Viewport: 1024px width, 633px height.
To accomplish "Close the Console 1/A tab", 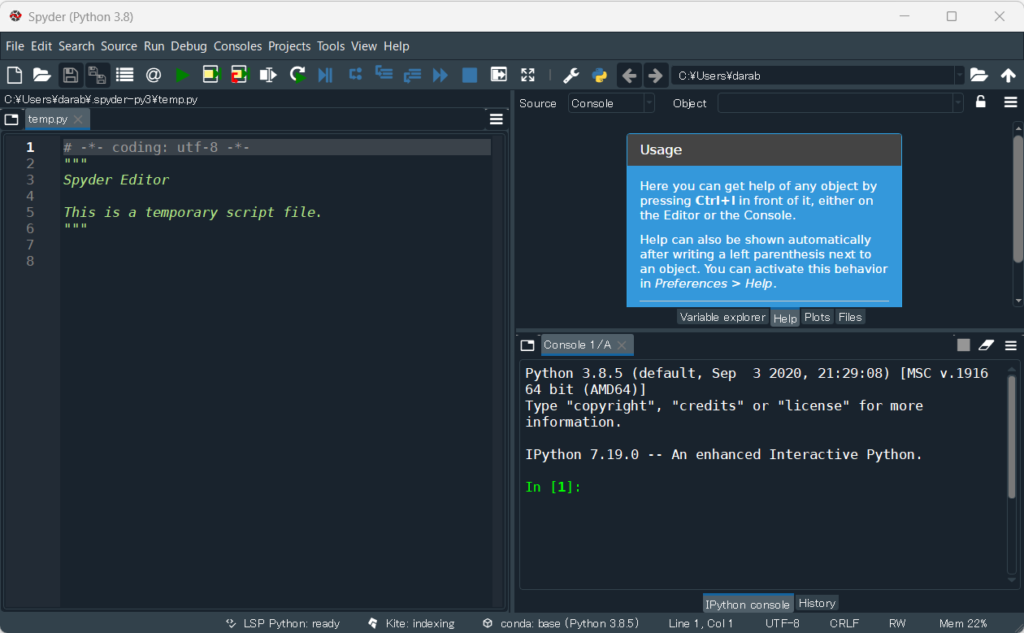I will [622, 345].
